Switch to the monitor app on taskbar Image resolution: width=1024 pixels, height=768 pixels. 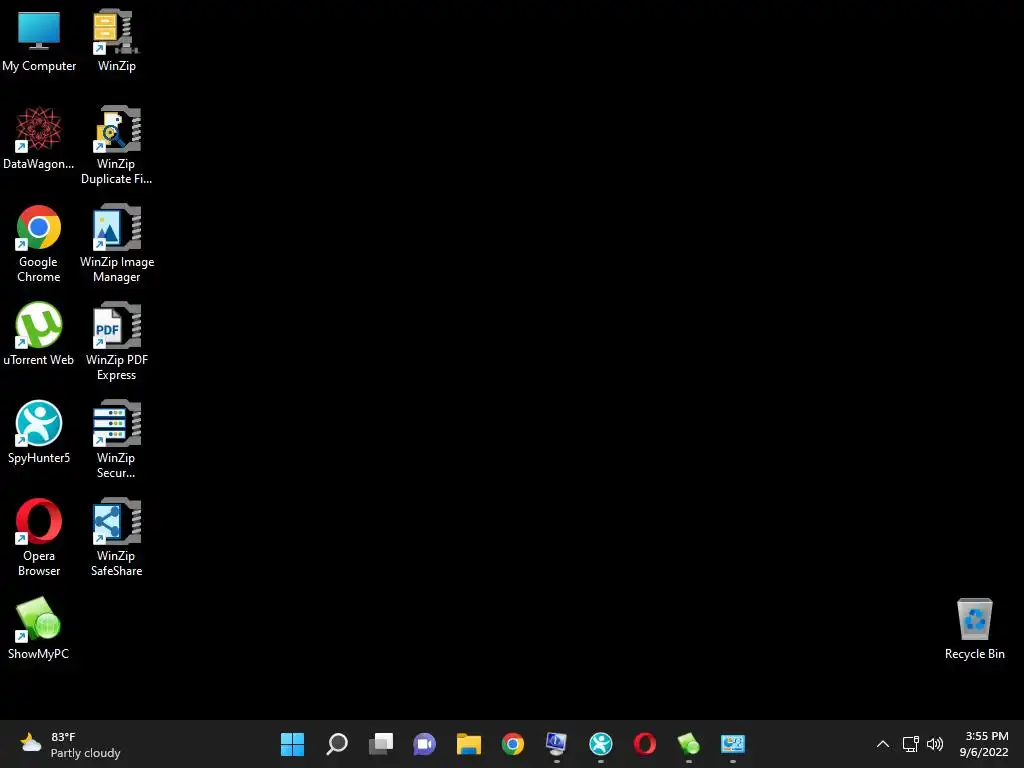556,744
